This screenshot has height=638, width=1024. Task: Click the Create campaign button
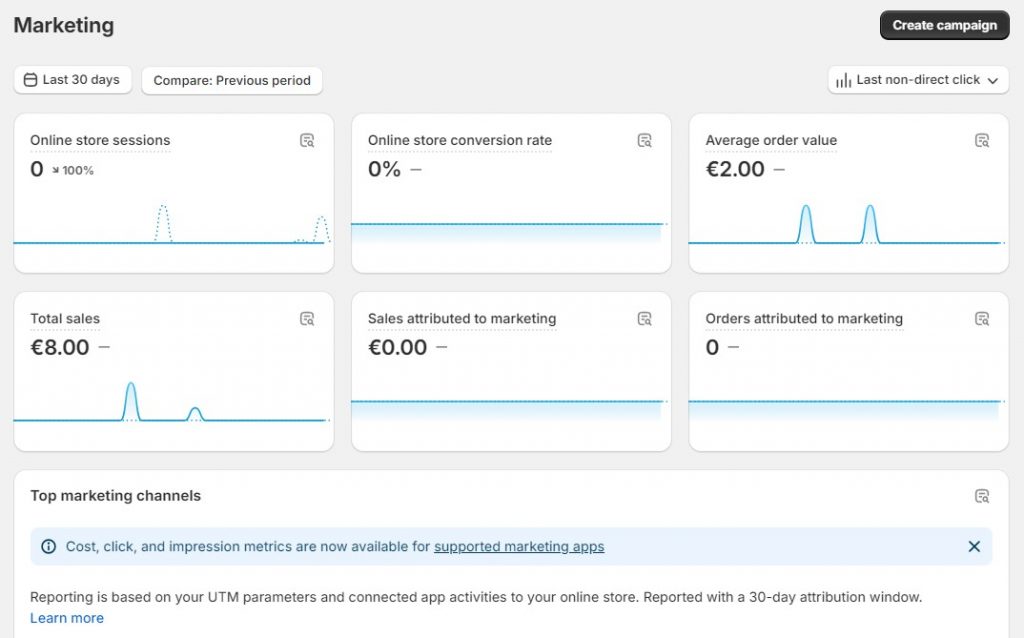944,24
